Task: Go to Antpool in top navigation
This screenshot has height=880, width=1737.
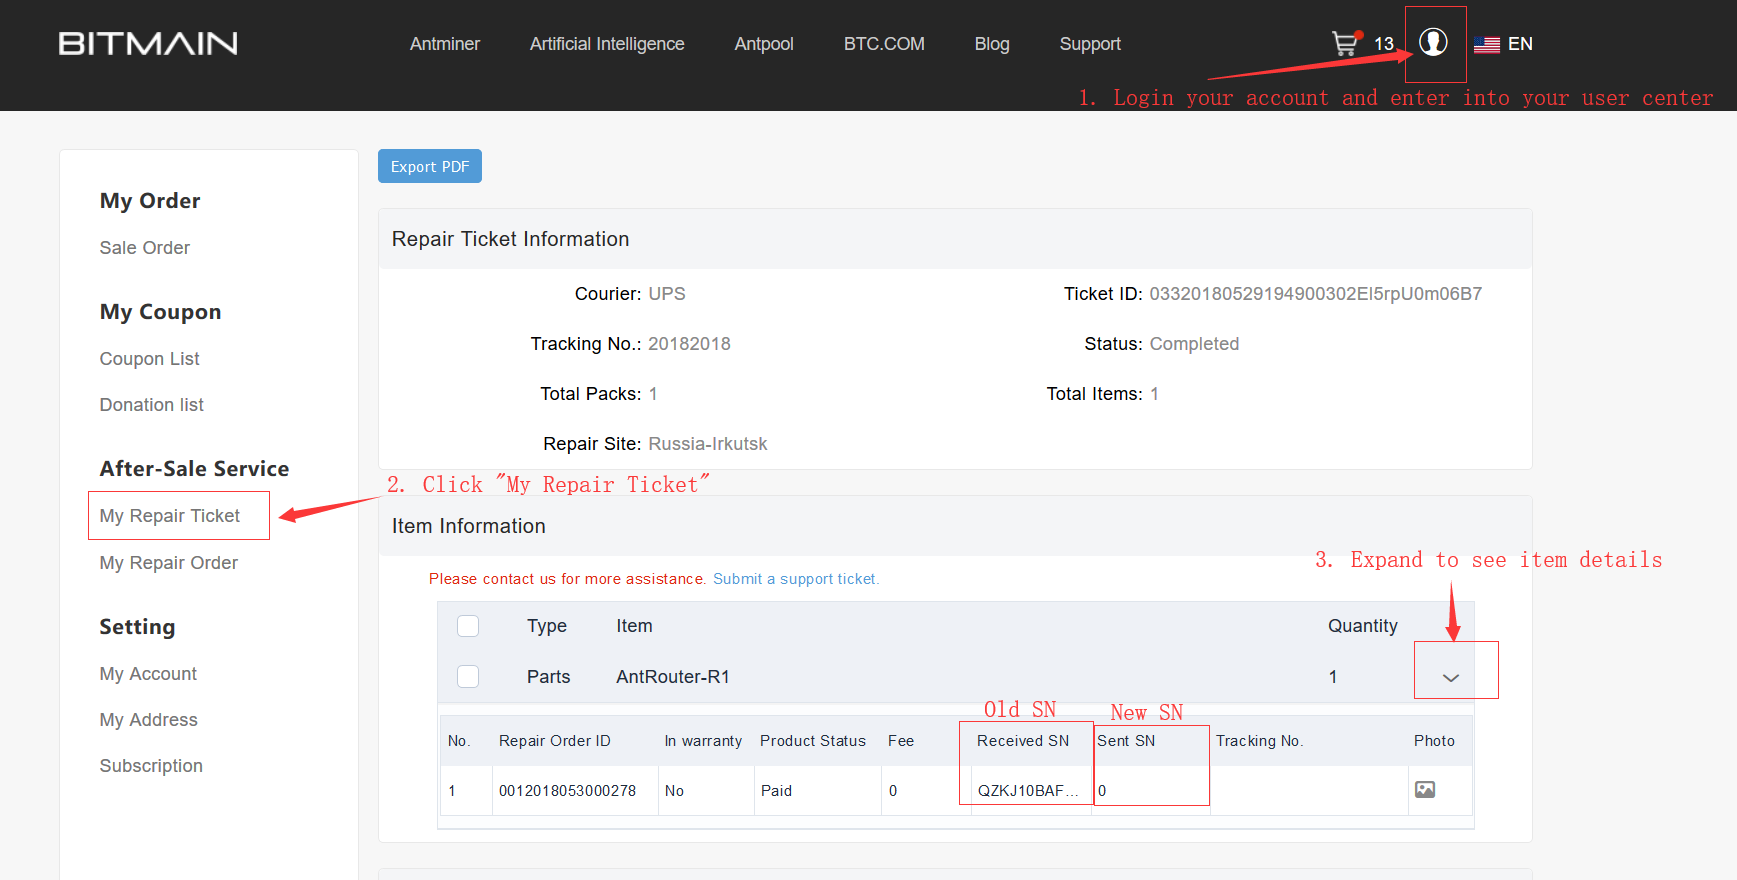Action: pos(764,44)
